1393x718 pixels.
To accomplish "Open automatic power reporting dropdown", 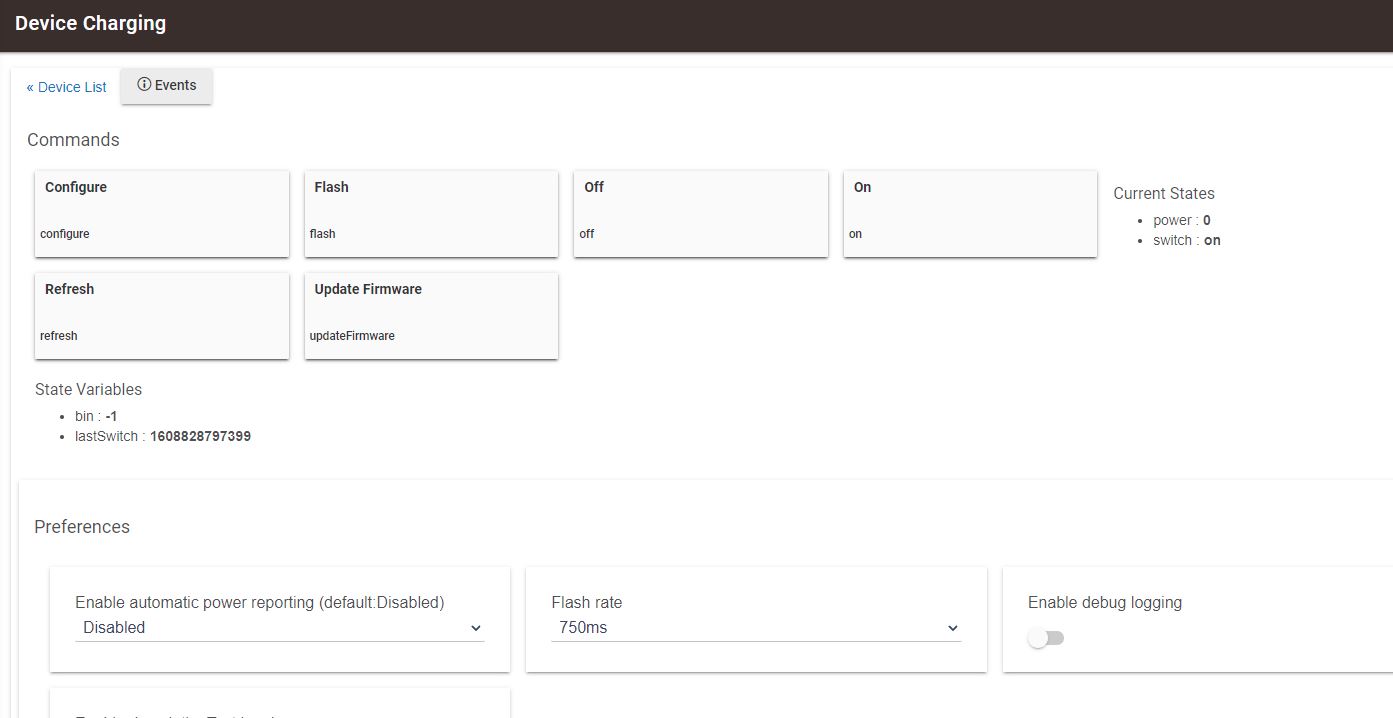I will pos(280,628).
